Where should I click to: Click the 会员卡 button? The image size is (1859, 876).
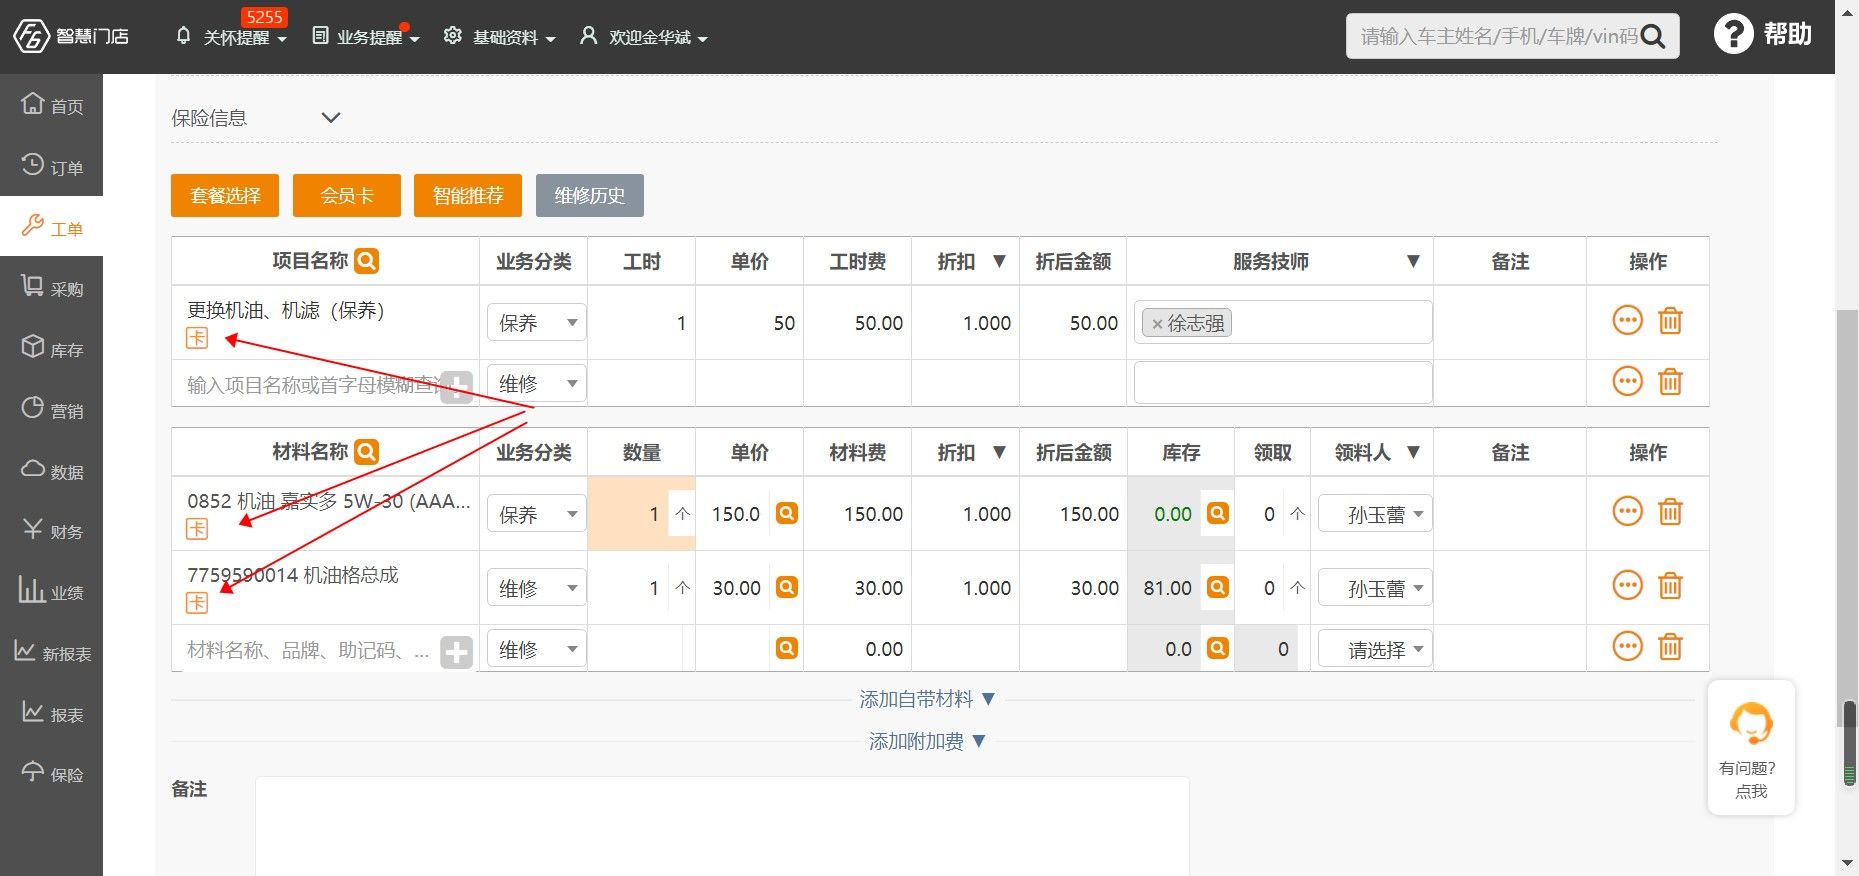[347, 196]
